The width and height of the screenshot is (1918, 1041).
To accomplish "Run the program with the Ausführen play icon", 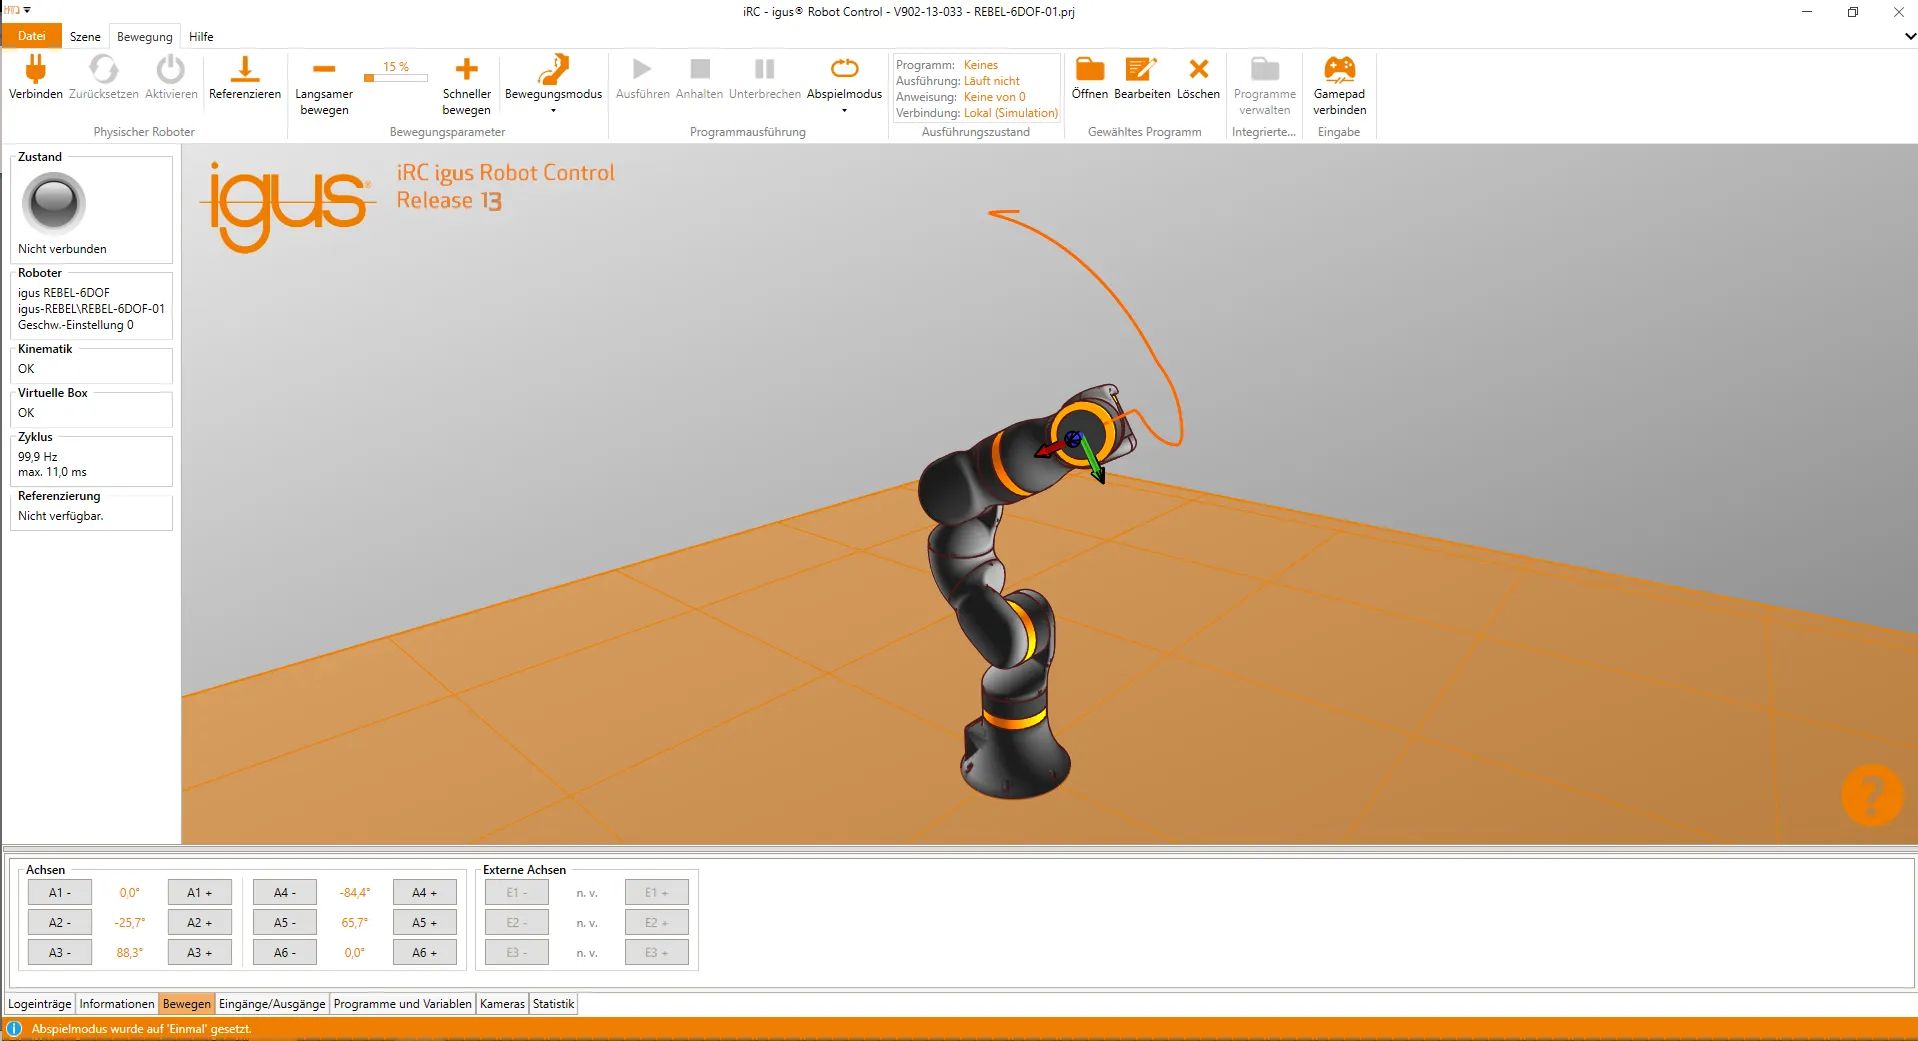I will click(641, 70).
